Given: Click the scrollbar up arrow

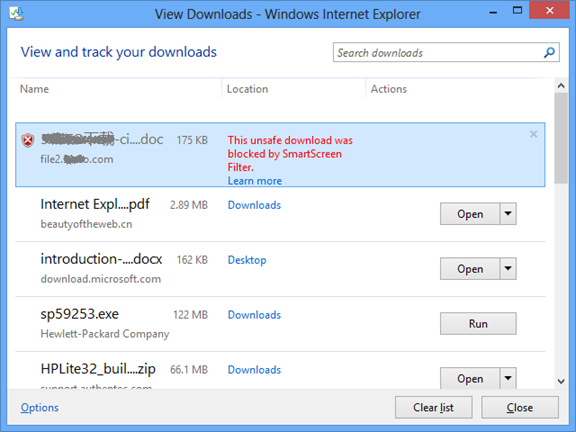Looking at the screenshot, I should pyautogui.click(x=561, y=86).
